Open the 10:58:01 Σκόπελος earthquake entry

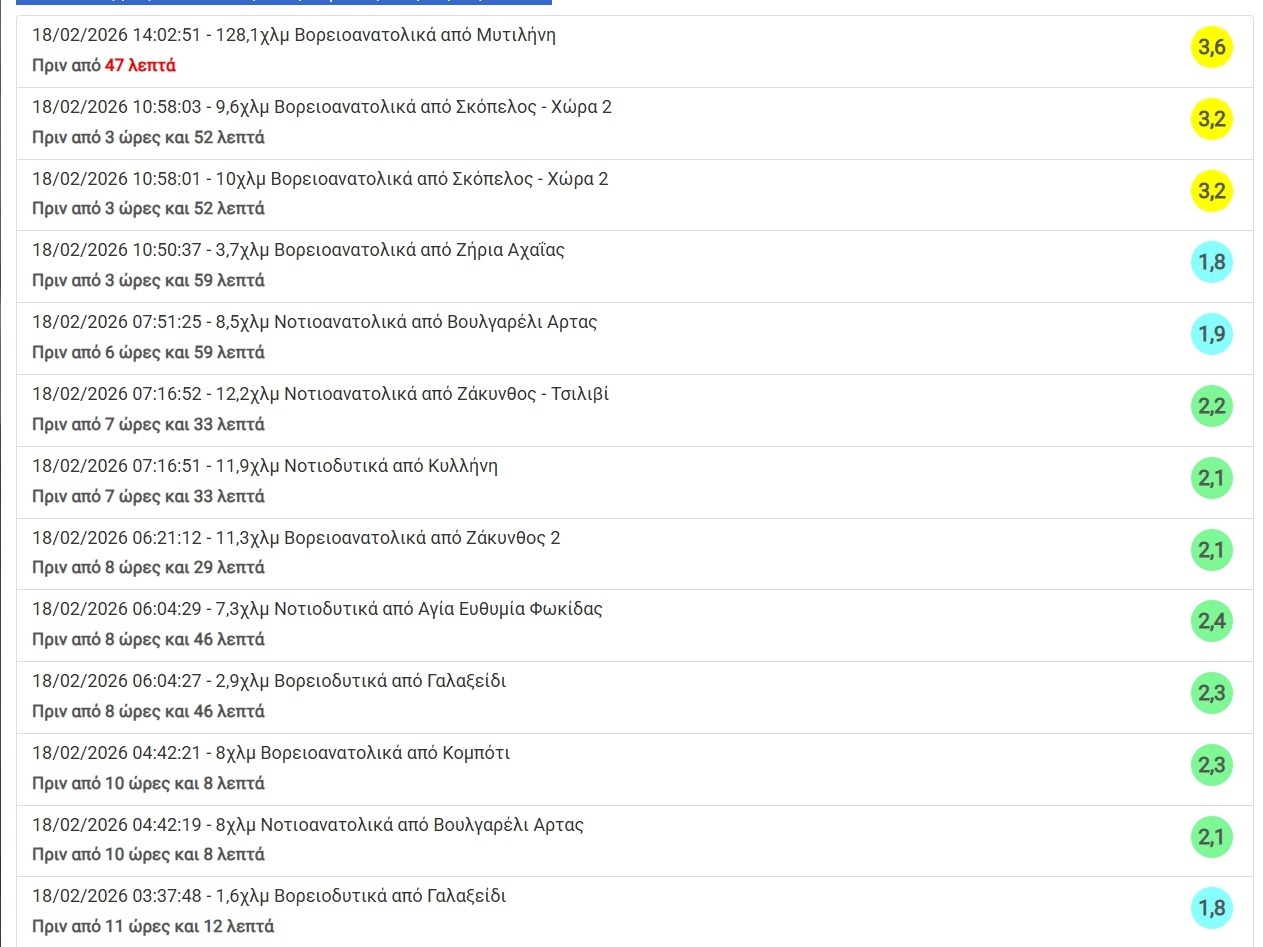320,180
